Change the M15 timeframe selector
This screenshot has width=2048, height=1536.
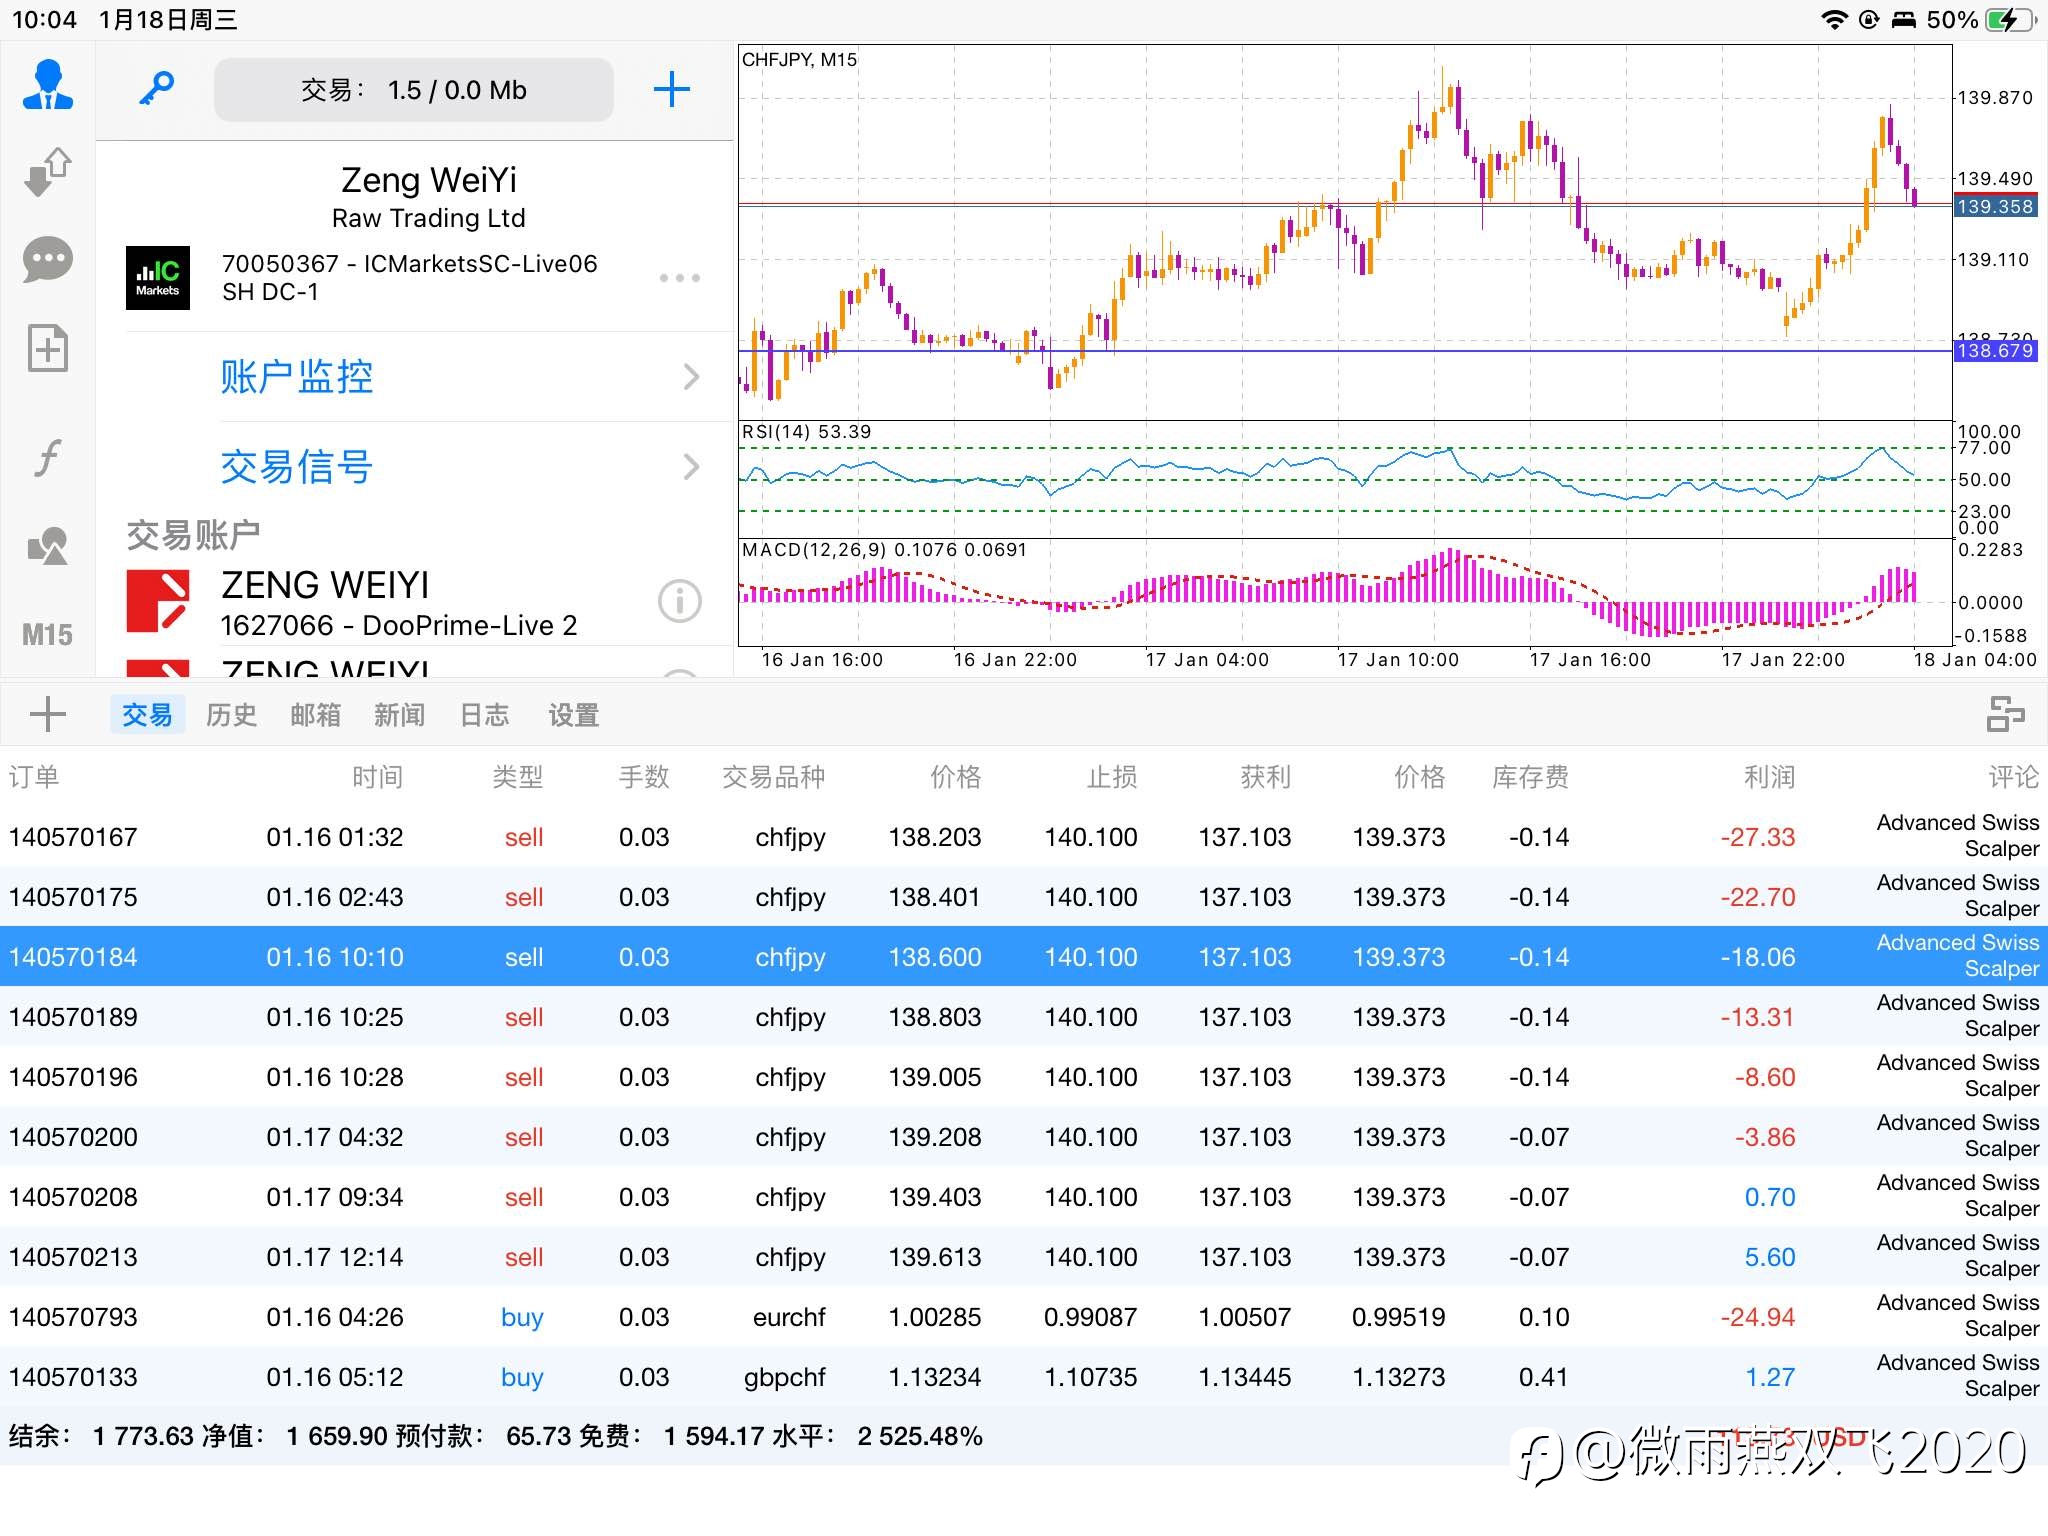click(47, 635)
